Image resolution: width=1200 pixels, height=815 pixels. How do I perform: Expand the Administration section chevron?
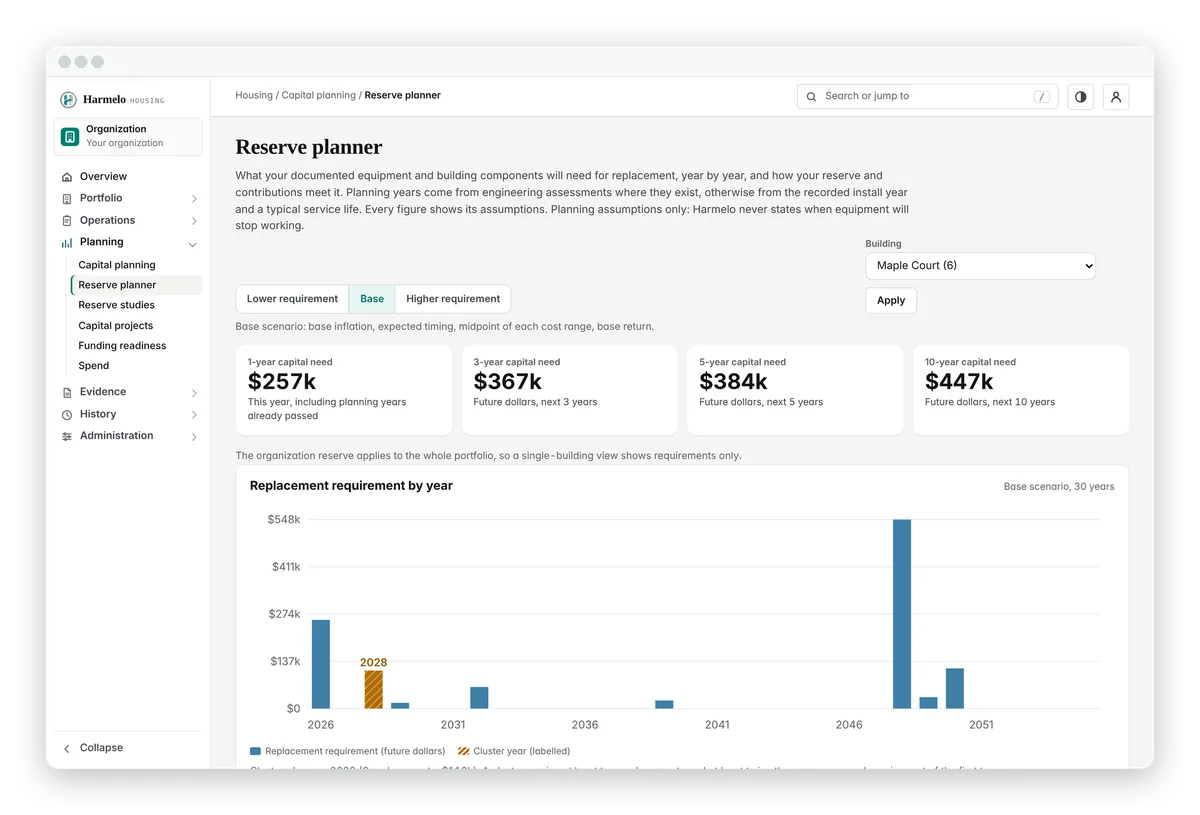(194, 437)
